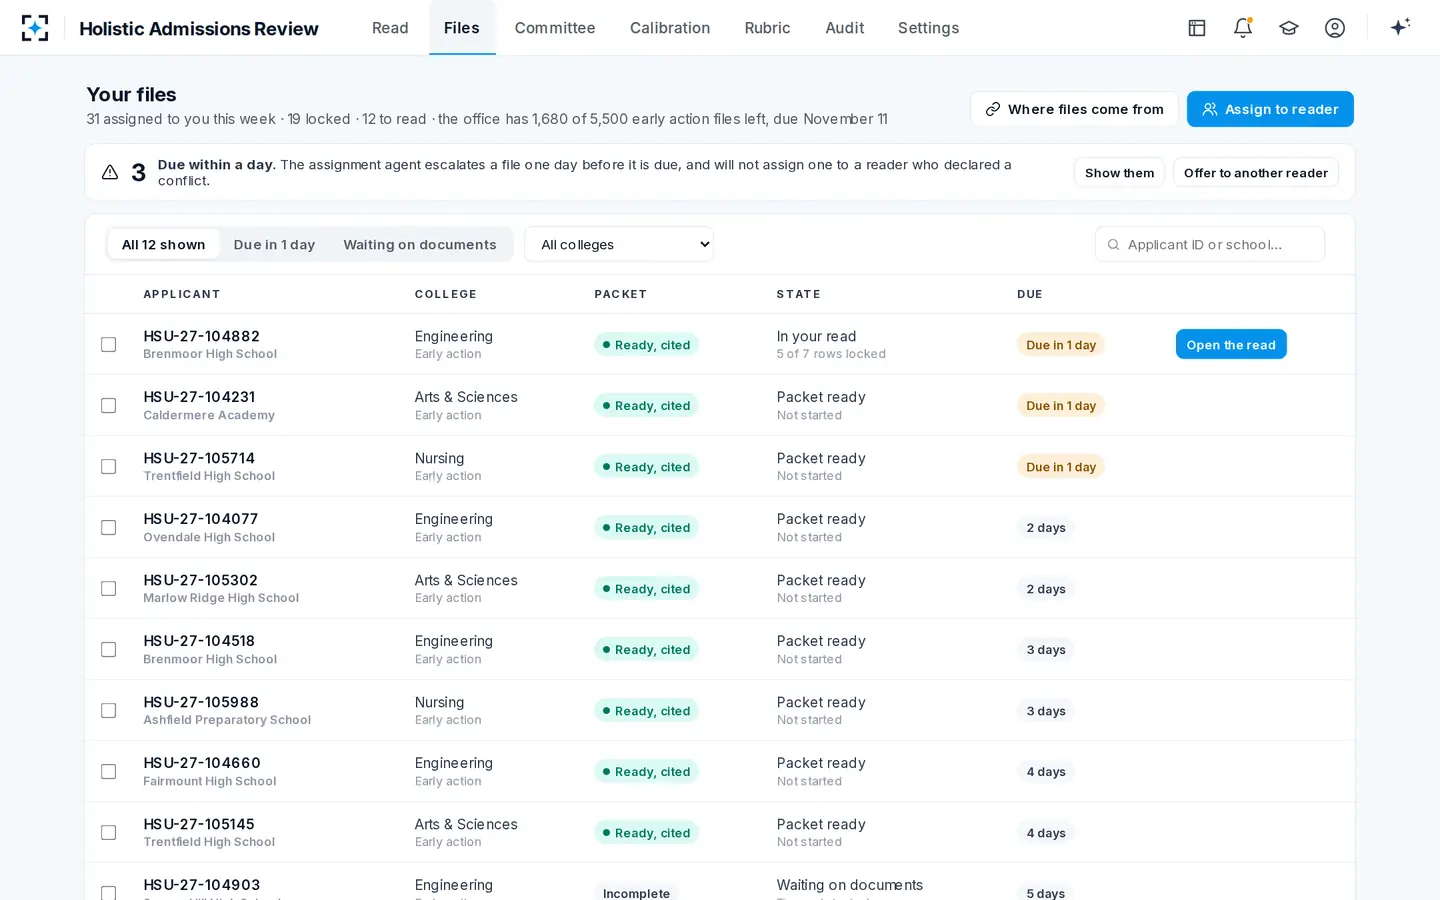The height and width of the screenshot is (900, 1440).
Task: Click the 4 days badge for HSU-27-105145
Action: coord(1046,833)
